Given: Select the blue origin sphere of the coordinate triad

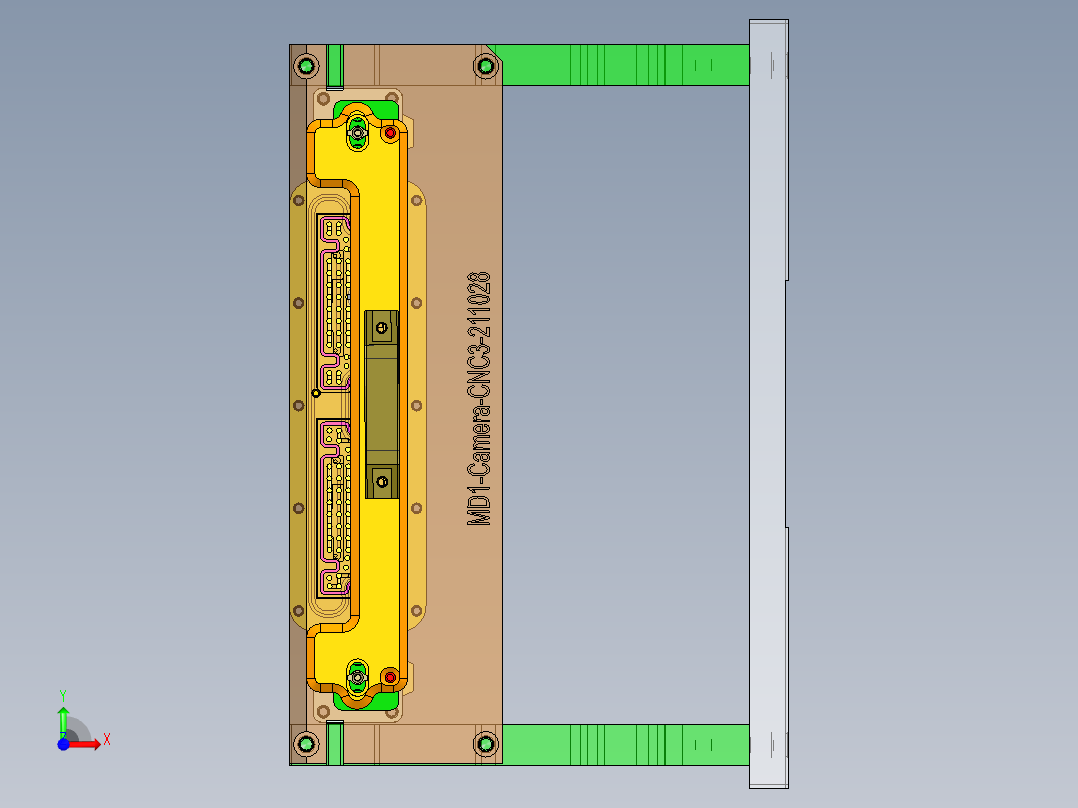Looking at the screenshot, I should [64, 742].
